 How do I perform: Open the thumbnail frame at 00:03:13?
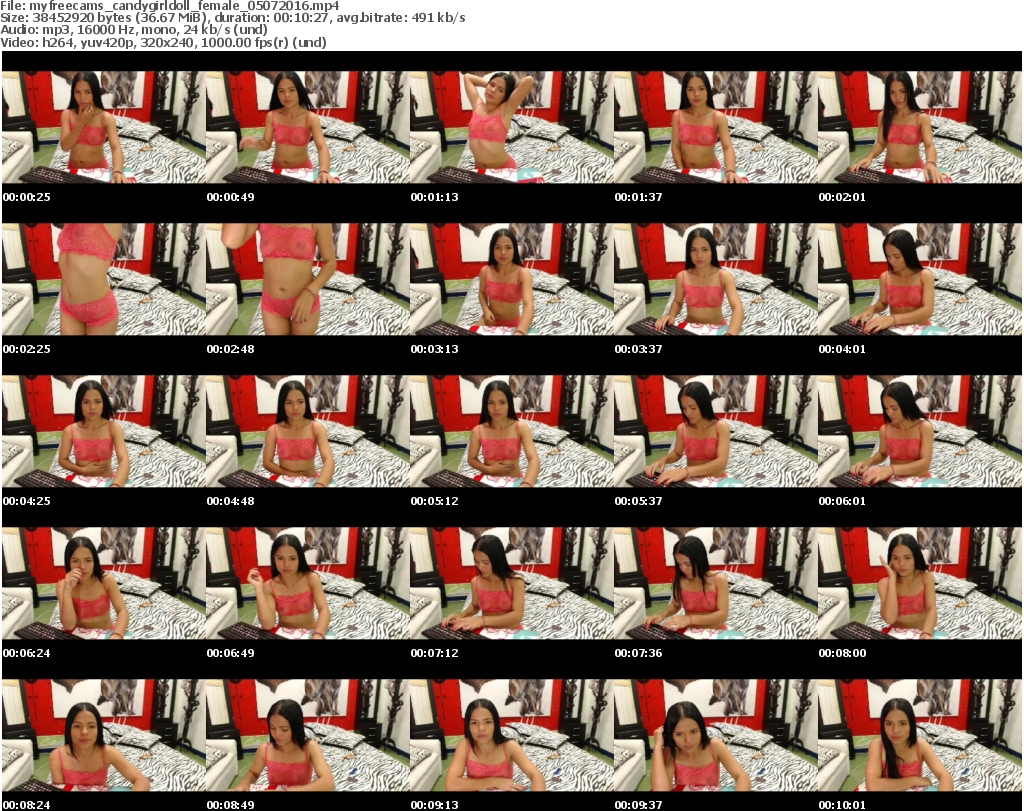(x=511, y=279)
